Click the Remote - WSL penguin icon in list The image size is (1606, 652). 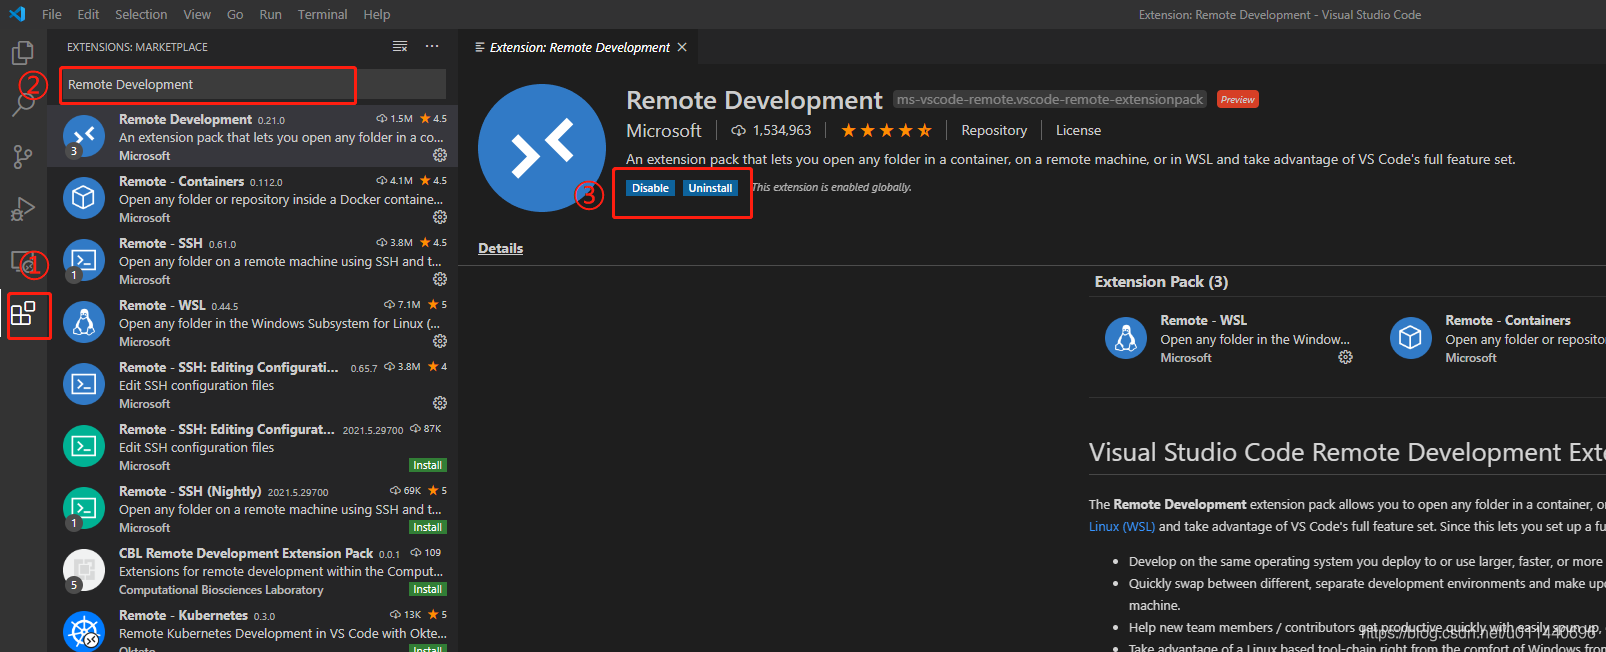tap(84, 322)
